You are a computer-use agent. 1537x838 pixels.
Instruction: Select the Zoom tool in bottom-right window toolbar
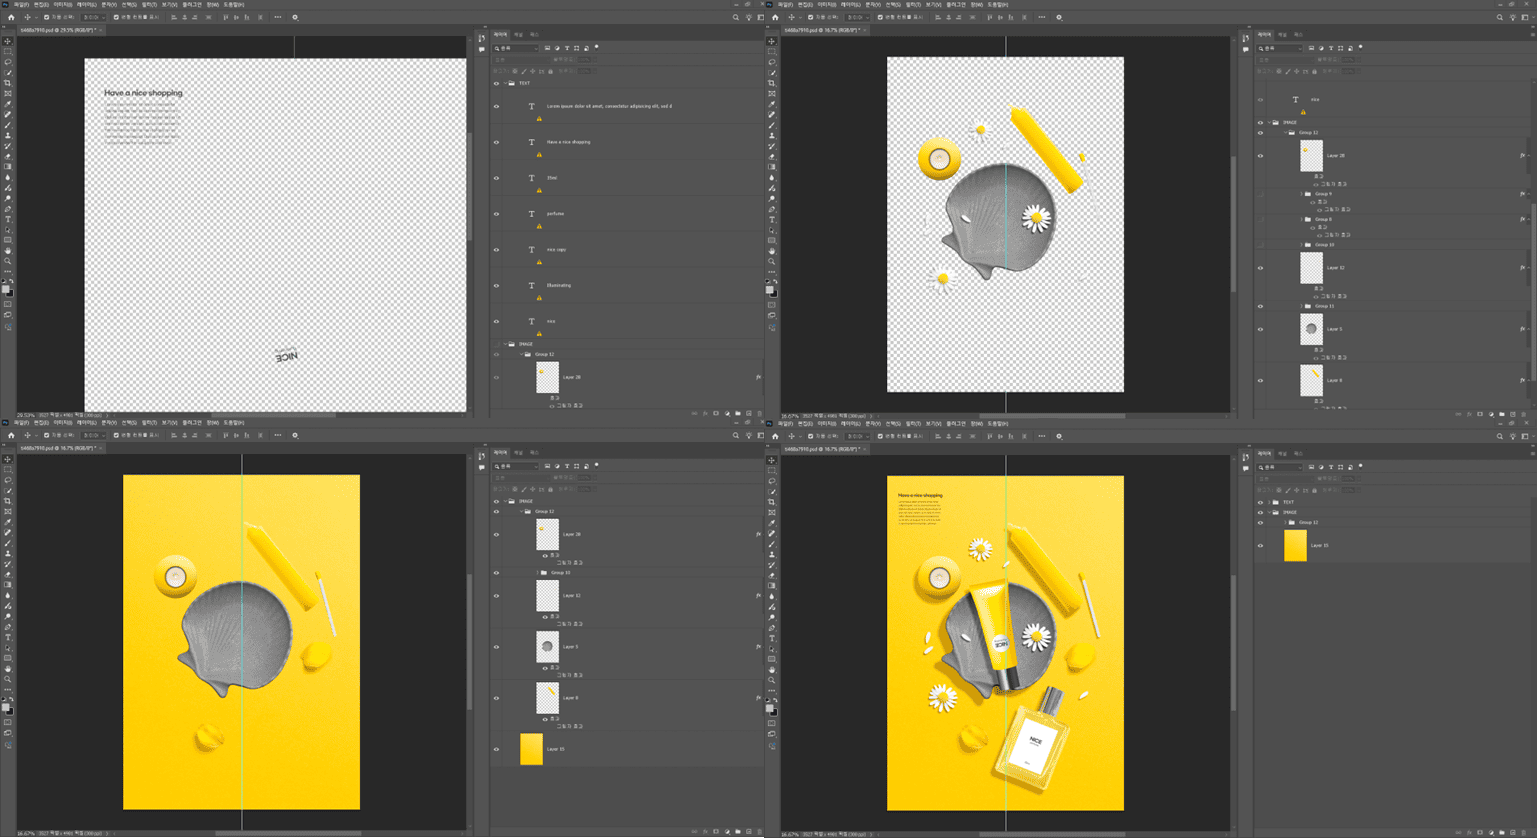772,679
